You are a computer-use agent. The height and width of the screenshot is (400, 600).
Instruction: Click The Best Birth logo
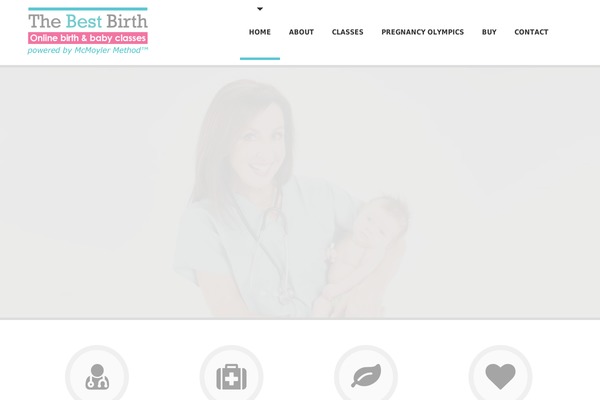(88, 31)
